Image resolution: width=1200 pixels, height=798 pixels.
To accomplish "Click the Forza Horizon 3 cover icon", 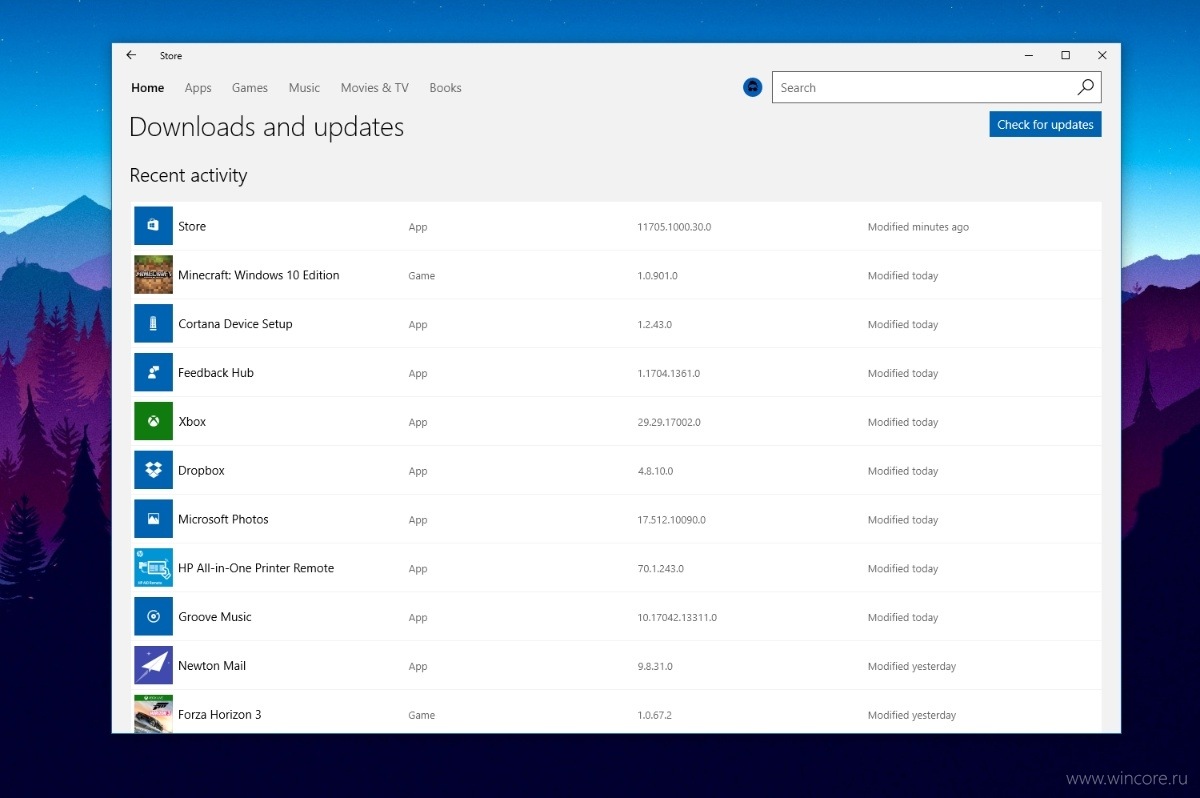I will (153, 714).
